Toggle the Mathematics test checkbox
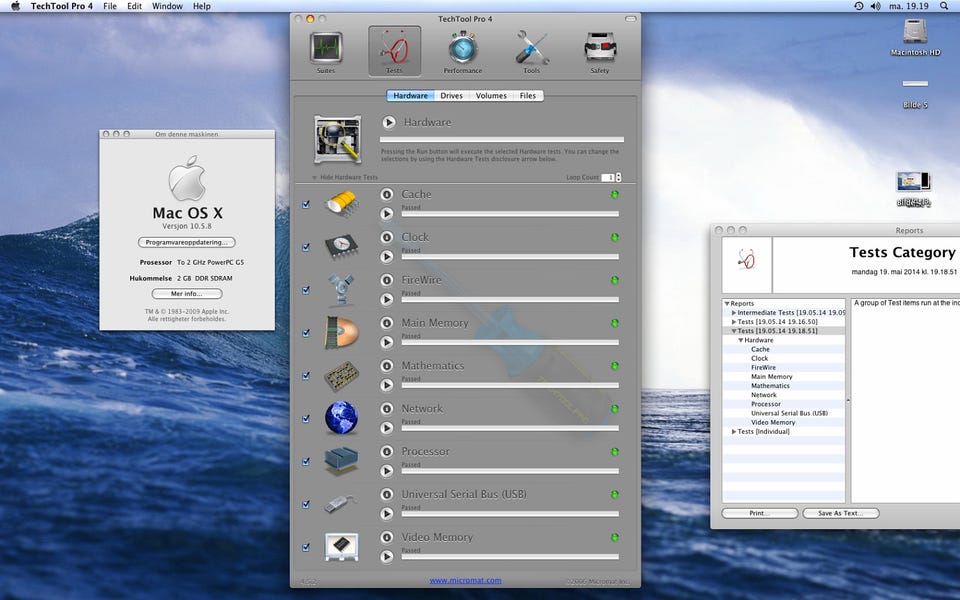This screenshot has height=600, width=960. (x=306, y=376)
